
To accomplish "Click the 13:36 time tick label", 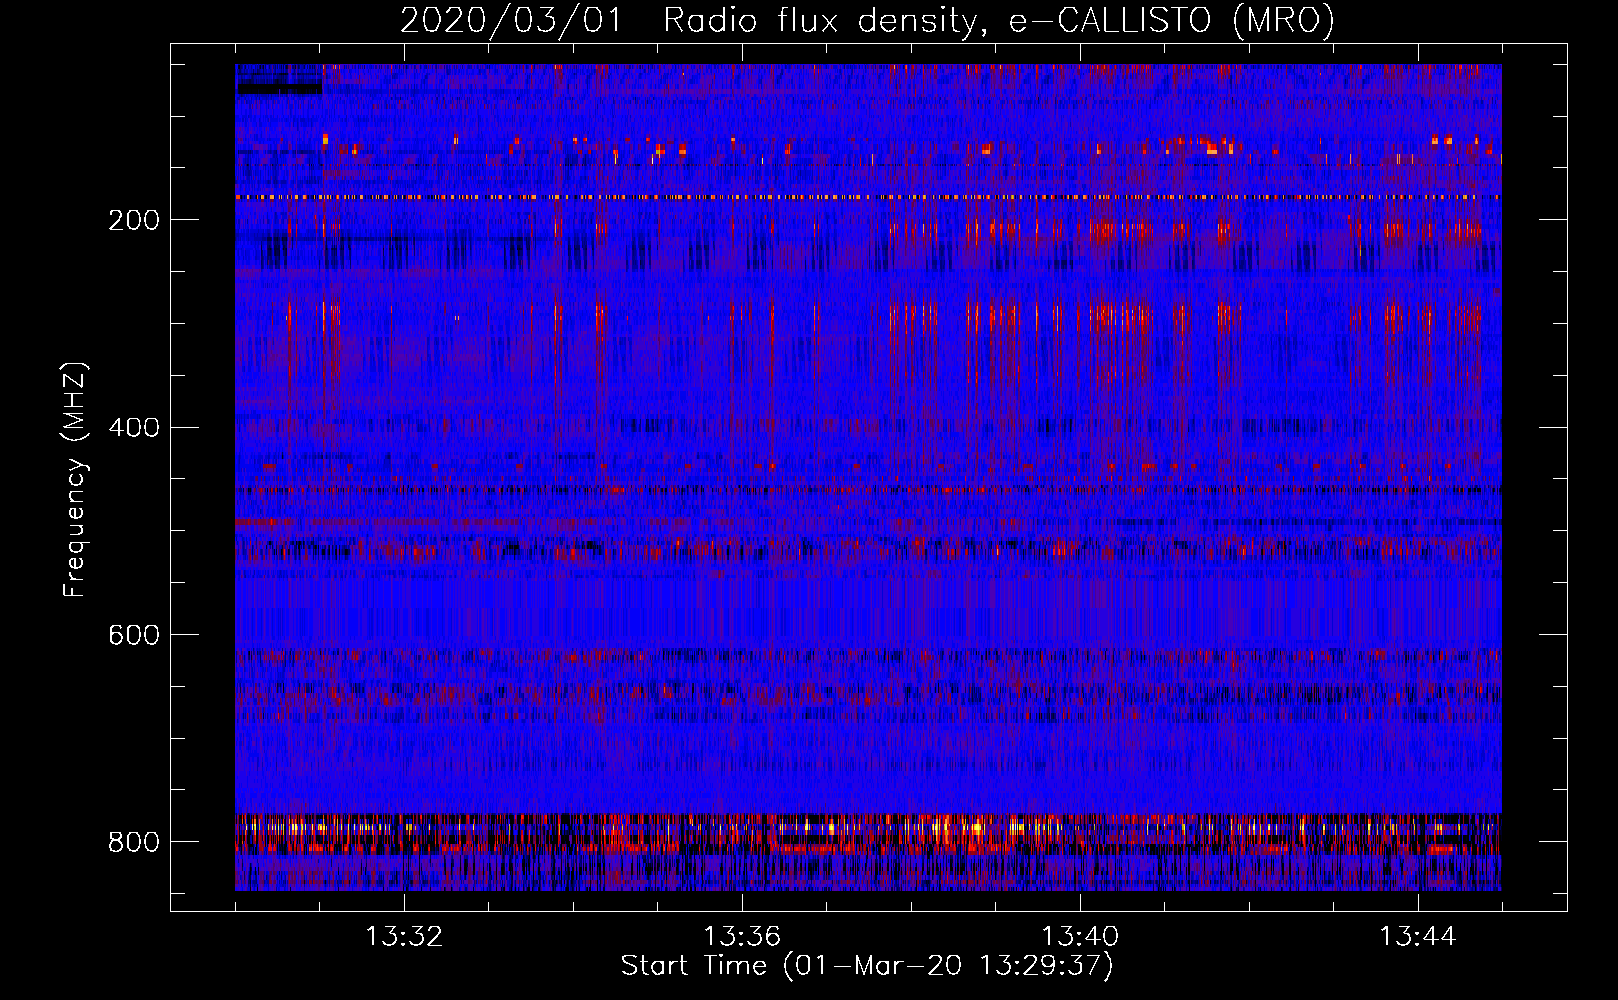I will click(x=742, y=937).
